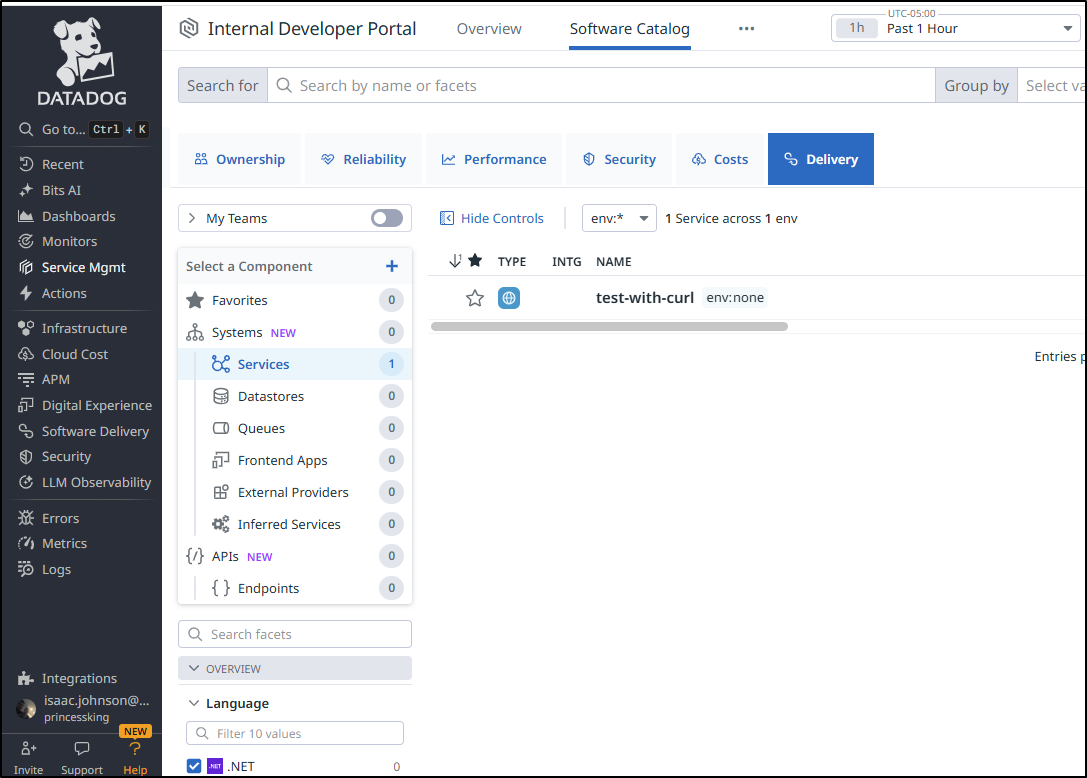Switch to the Reliability view
The width and height of the screenshot is (1087, 778).
[363, 159]
